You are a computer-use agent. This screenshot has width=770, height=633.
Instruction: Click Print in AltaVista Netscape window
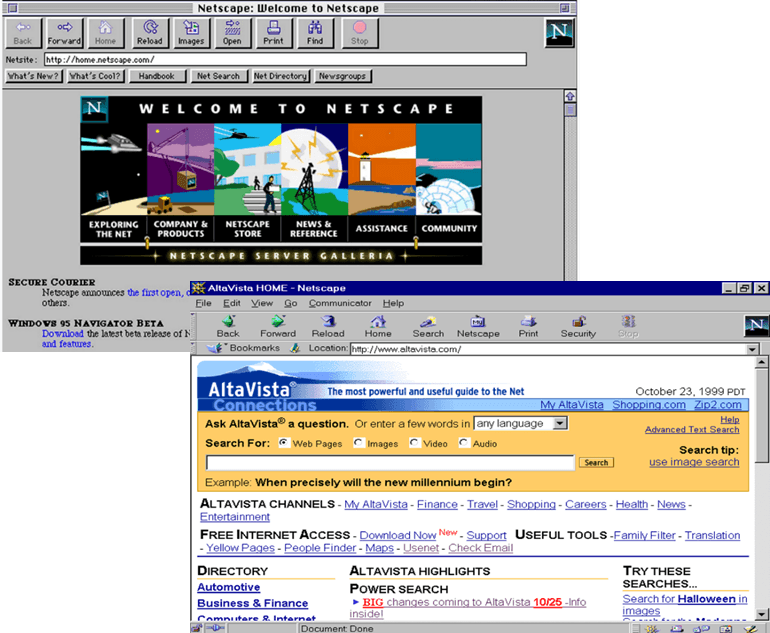(528, 327)
